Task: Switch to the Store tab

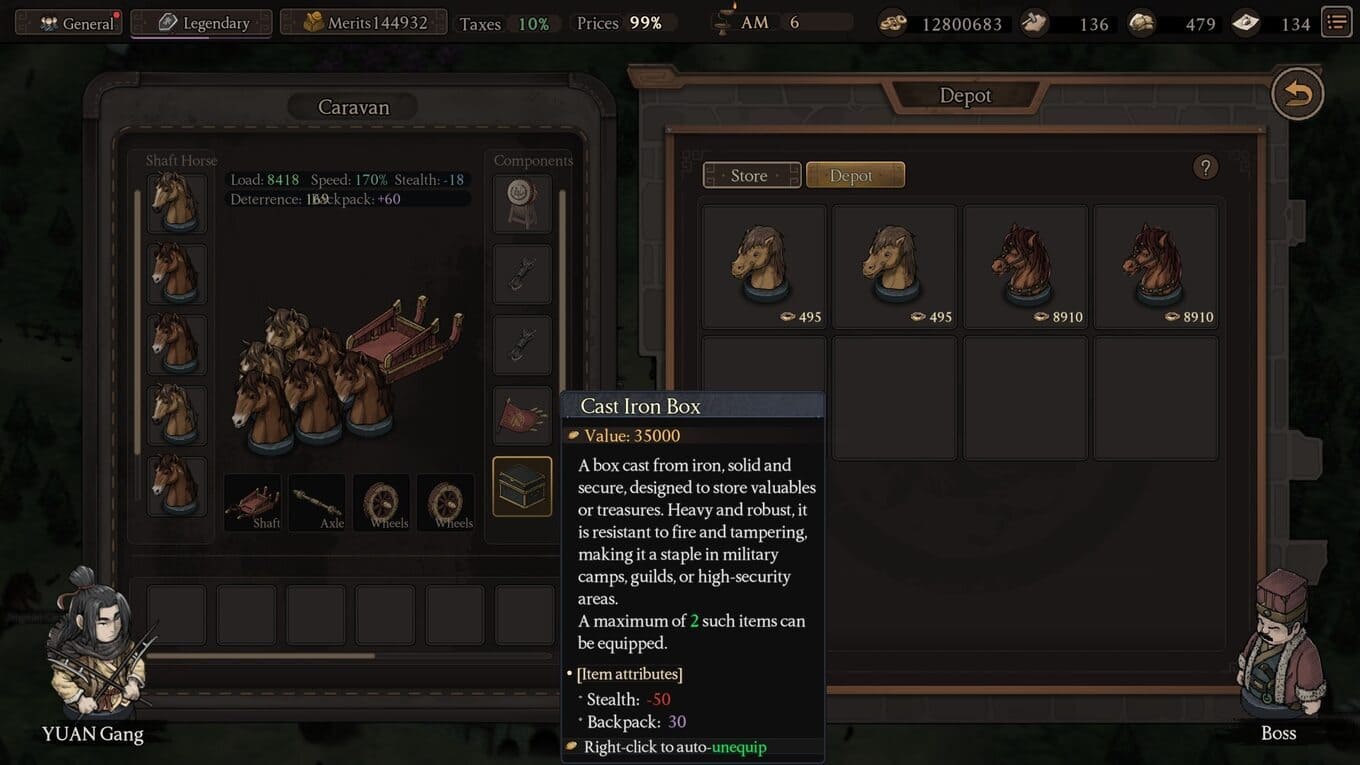Action: pos(752,175)
